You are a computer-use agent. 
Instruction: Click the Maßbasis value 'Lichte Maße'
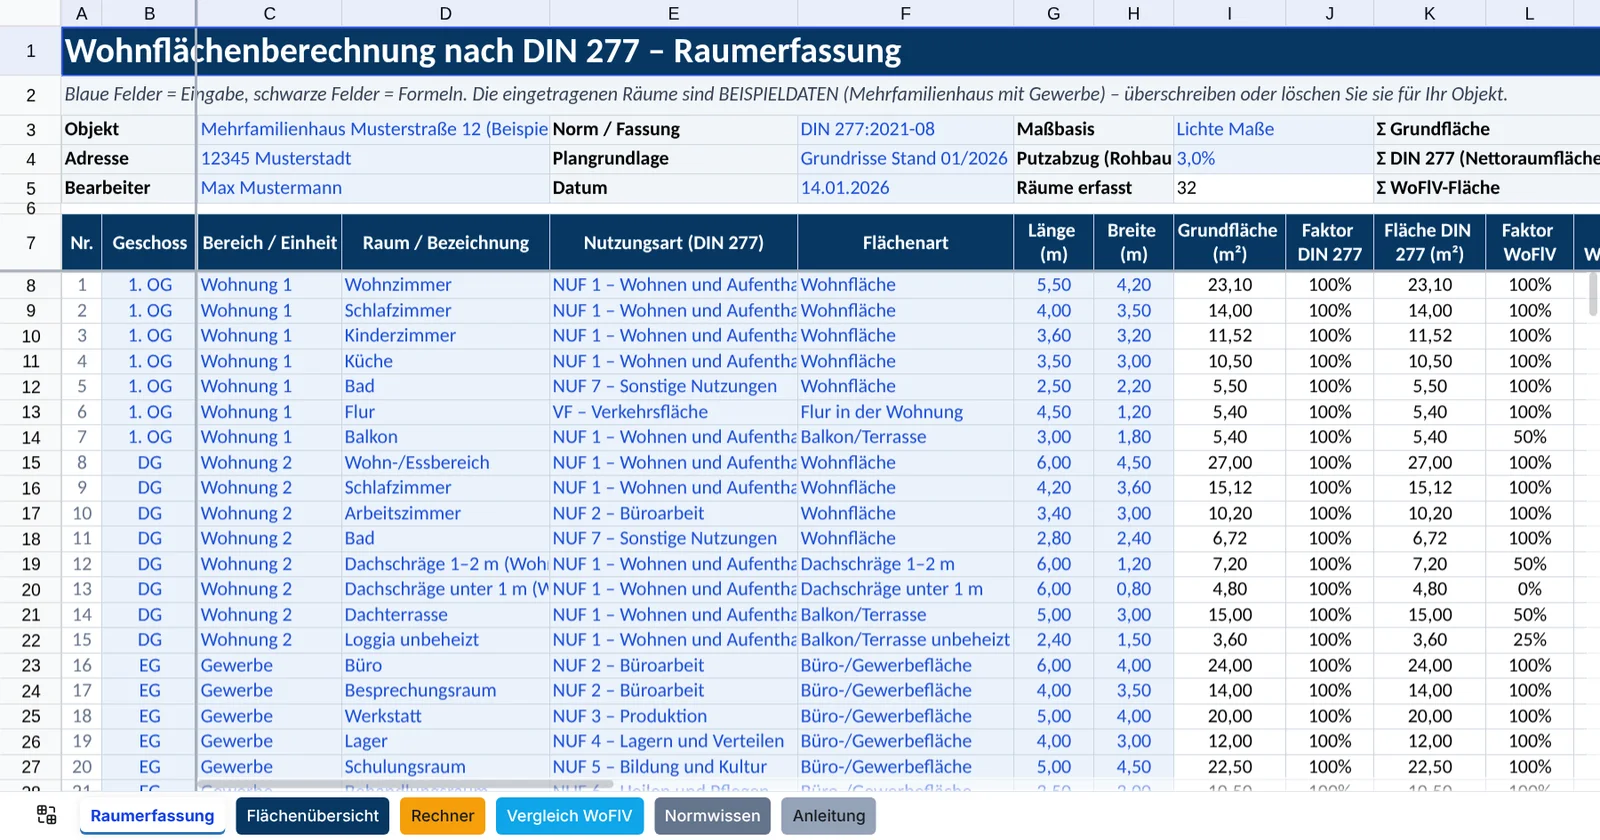tap(1273, 129)
